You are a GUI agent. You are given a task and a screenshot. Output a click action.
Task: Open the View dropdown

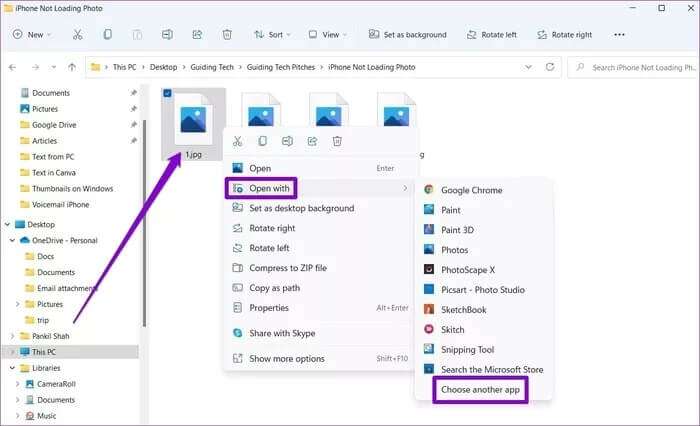[328, 34]
